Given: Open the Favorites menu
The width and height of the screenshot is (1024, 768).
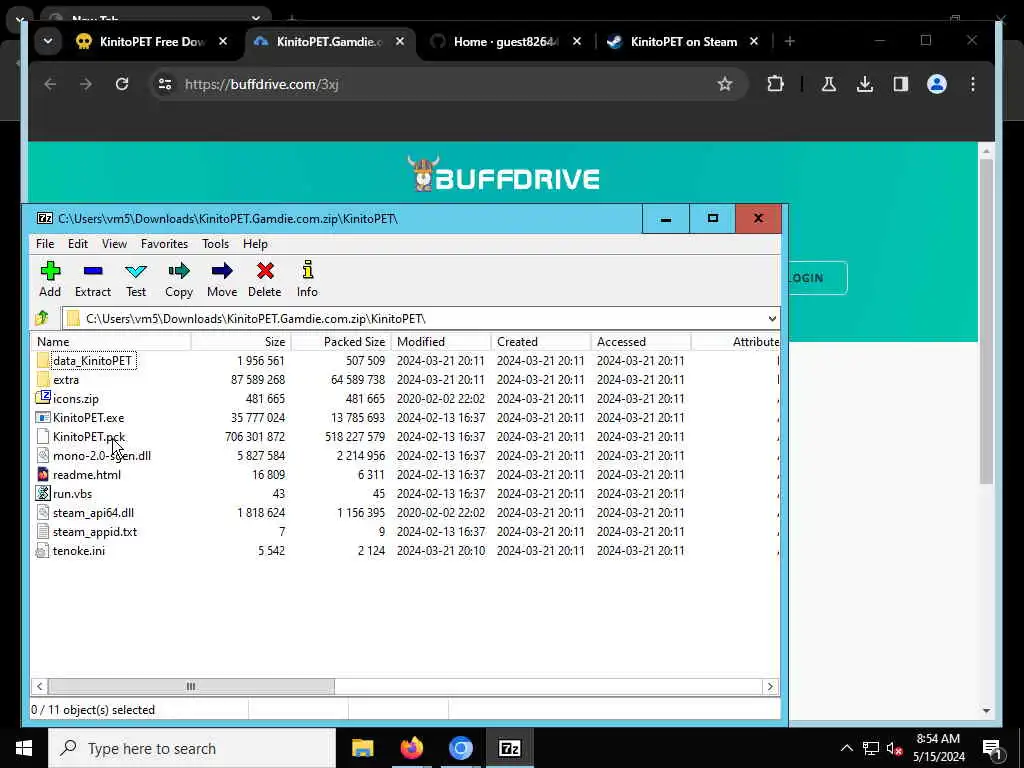Looking at the screenshot, I should (165, 244).
